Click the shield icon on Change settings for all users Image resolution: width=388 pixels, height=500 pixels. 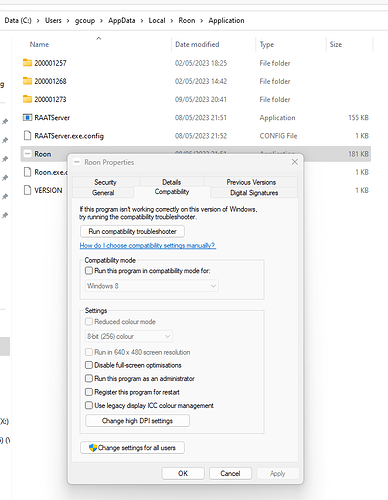pyautogui.click(x=93, y=447)
